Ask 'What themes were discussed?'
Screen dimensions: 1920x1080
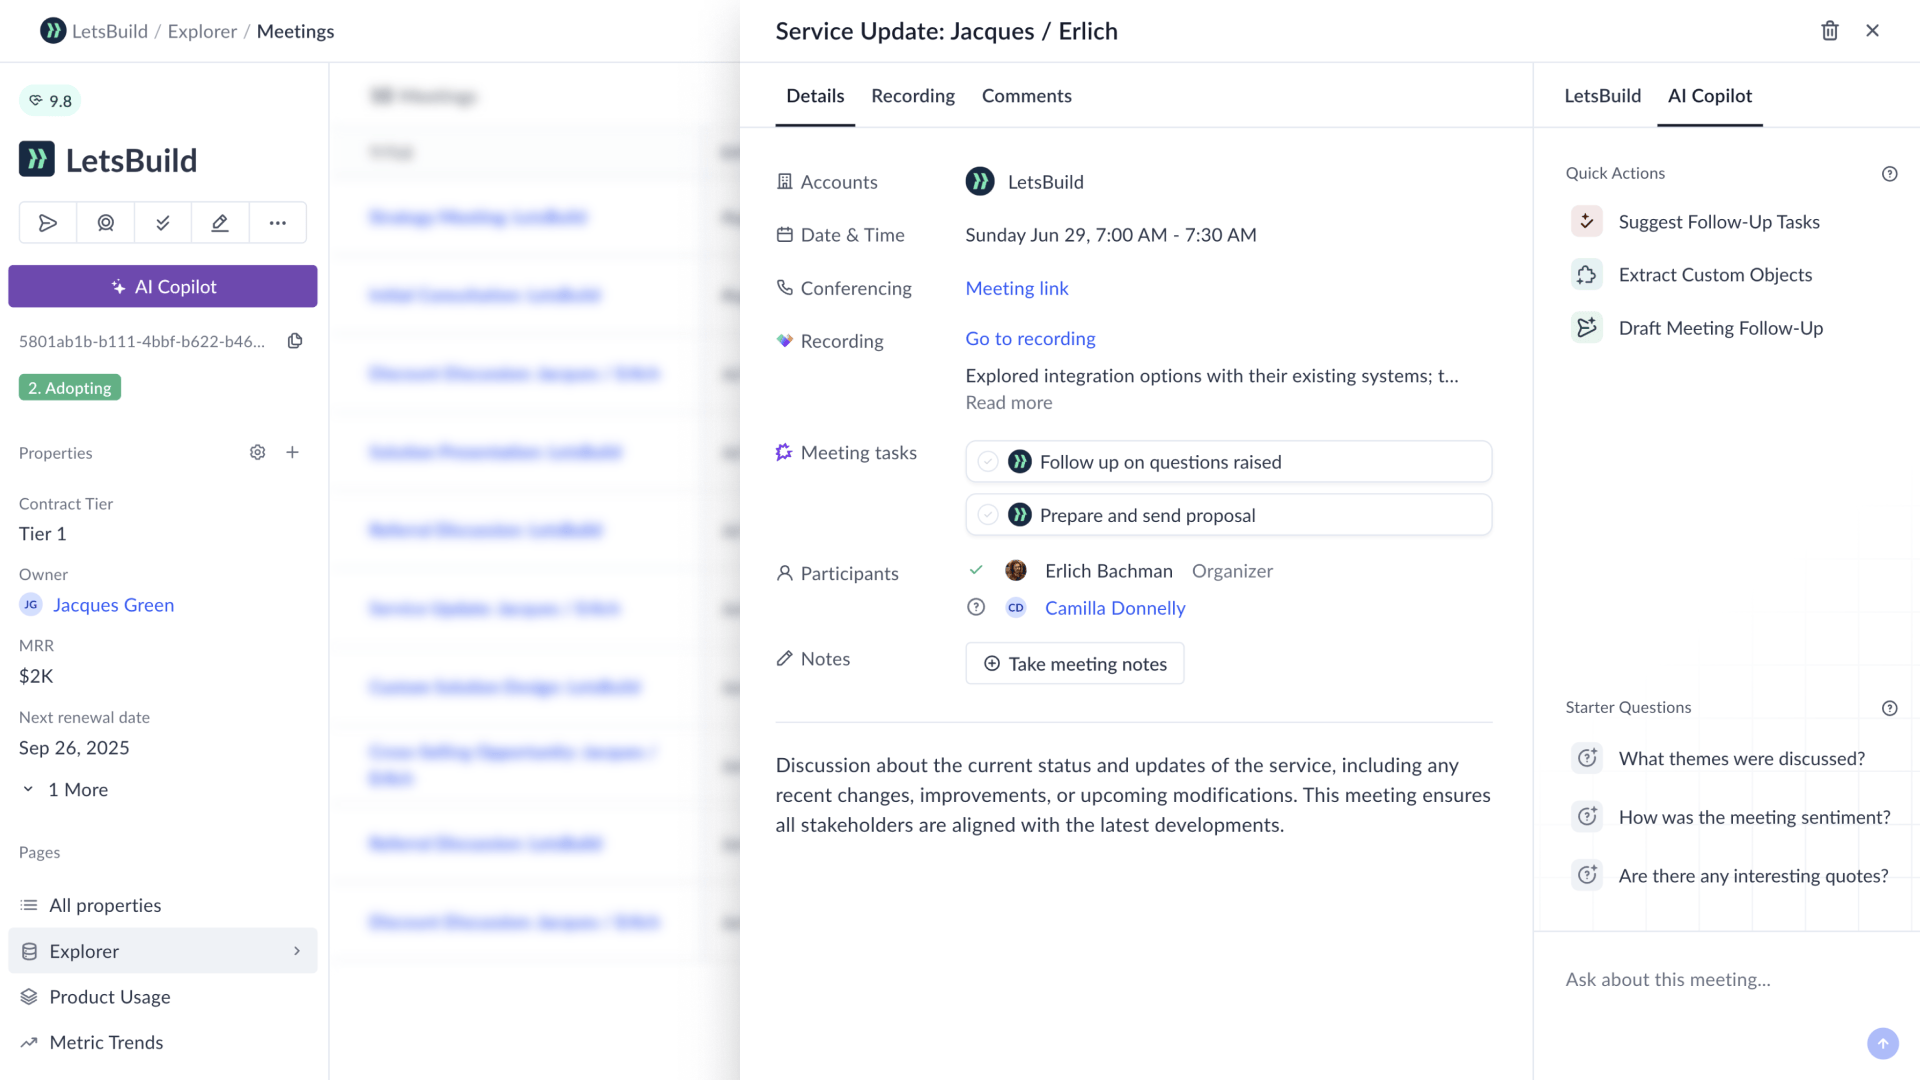1742,758
